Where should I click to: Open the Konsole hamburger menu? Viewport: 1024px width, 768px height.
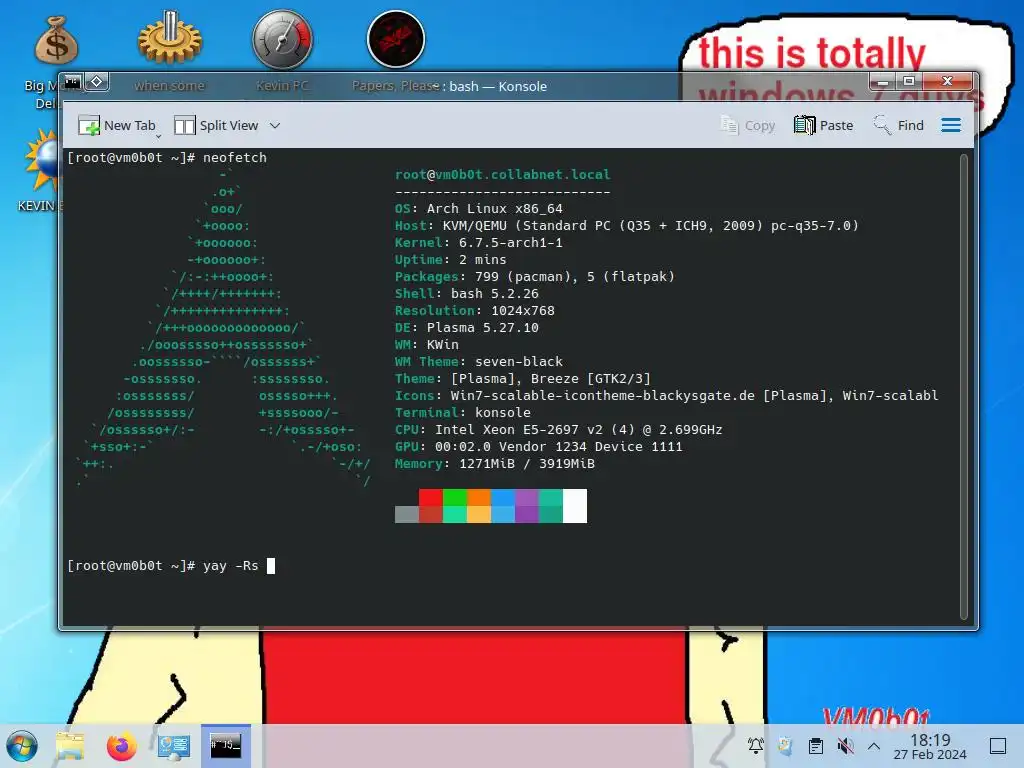(x=951, y=125)
